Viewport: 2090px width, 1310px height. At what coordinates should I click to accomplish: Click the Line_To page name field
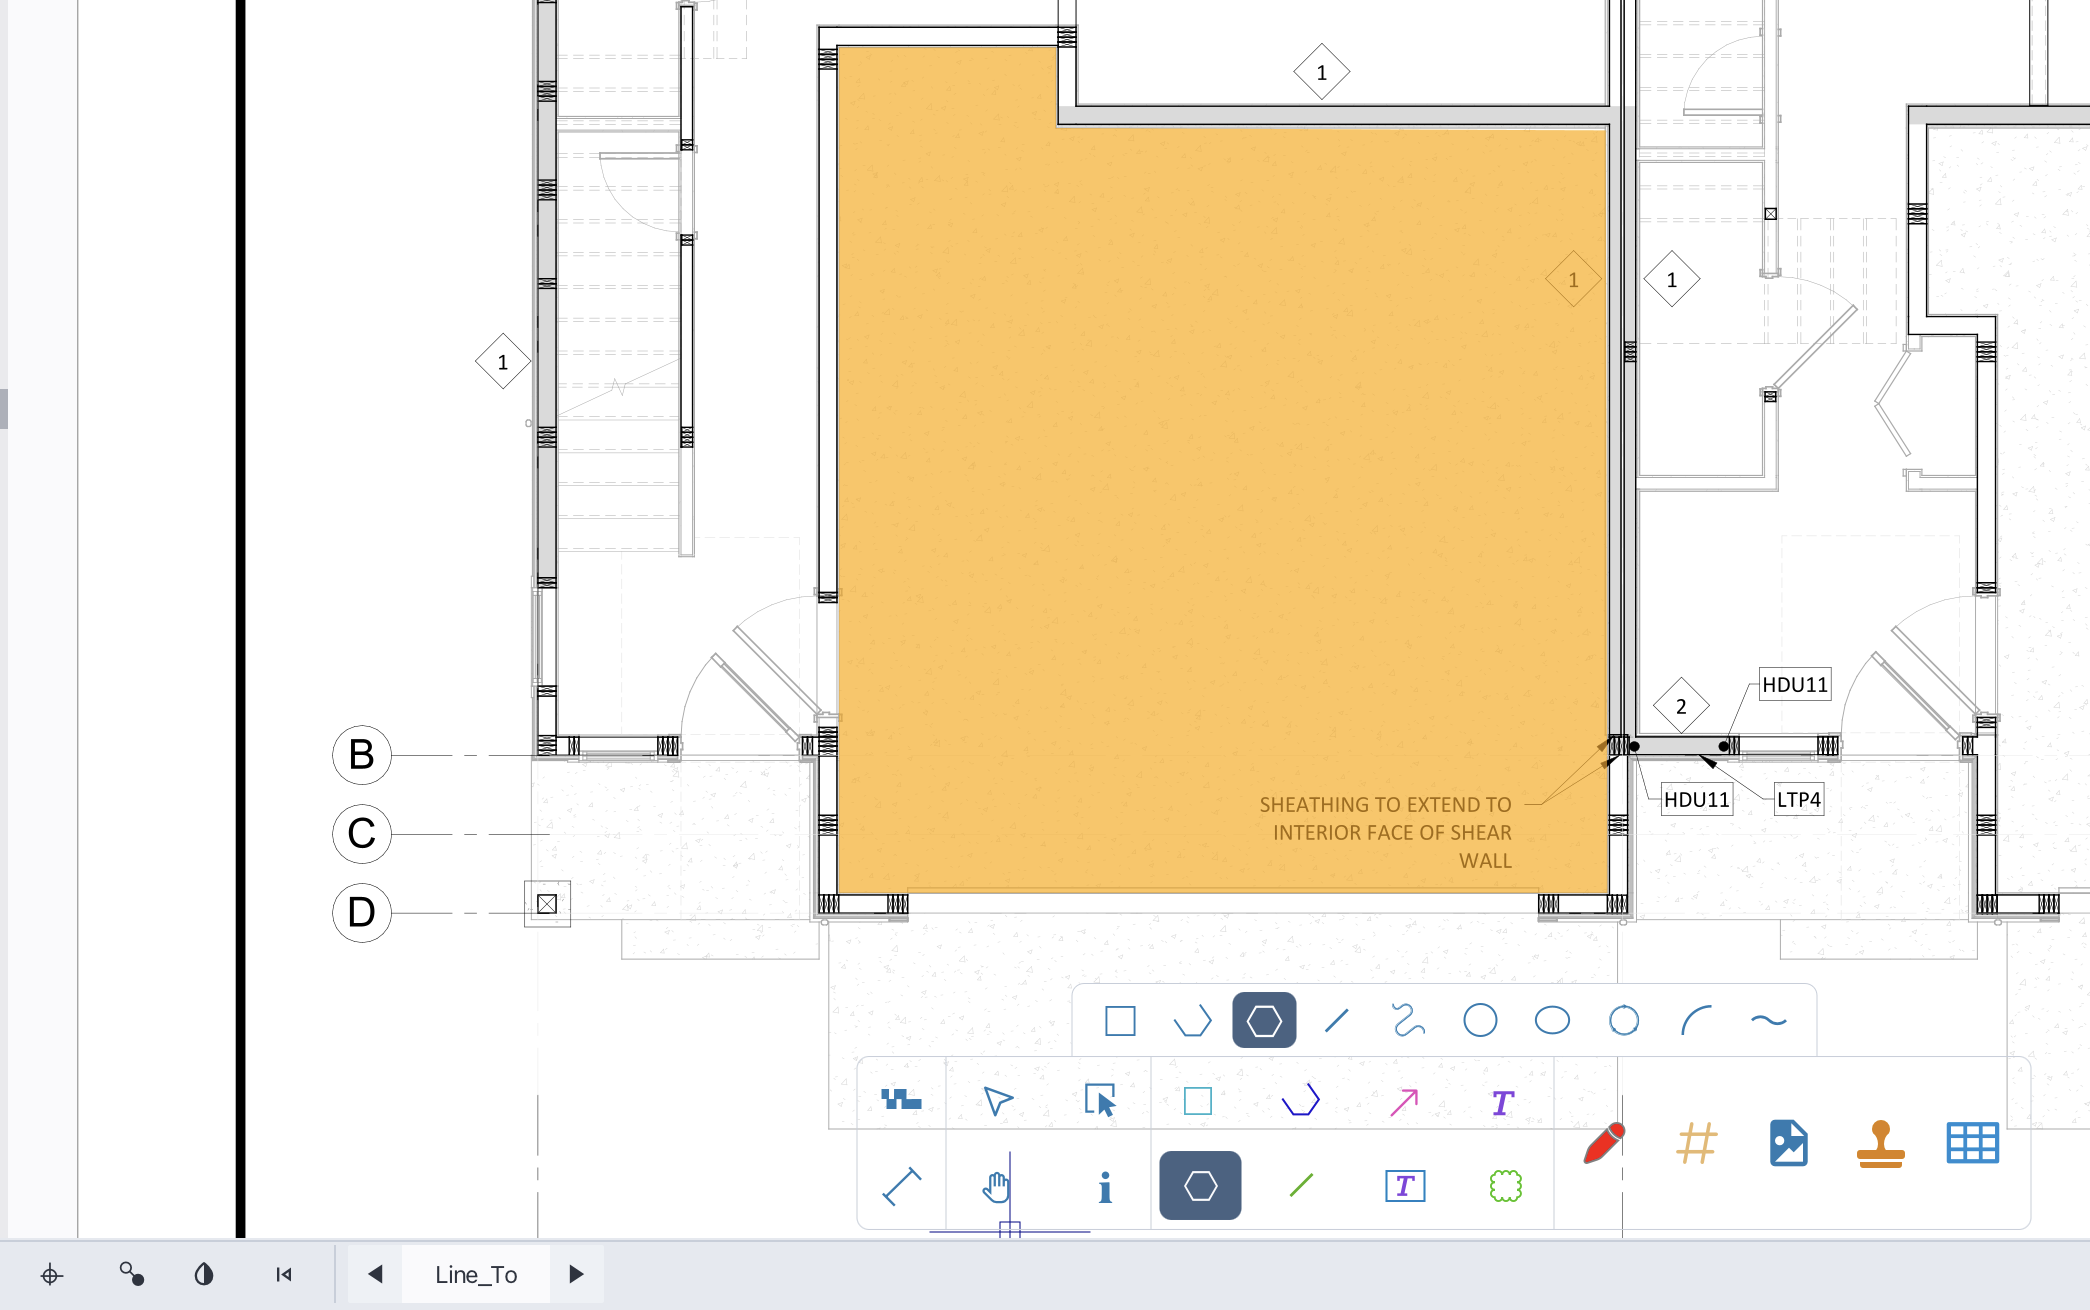[x=475, y=1274]
